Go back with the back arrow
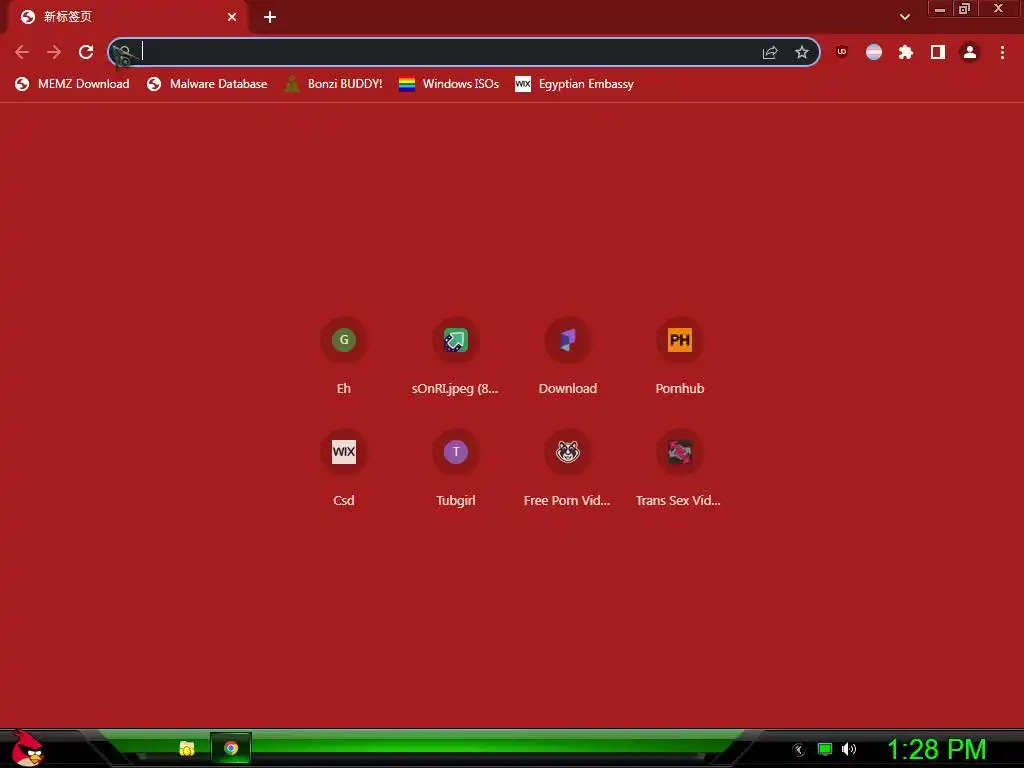Image resolution: width=1024 pixels, height=768 pixels. click(x=22, y=52)
